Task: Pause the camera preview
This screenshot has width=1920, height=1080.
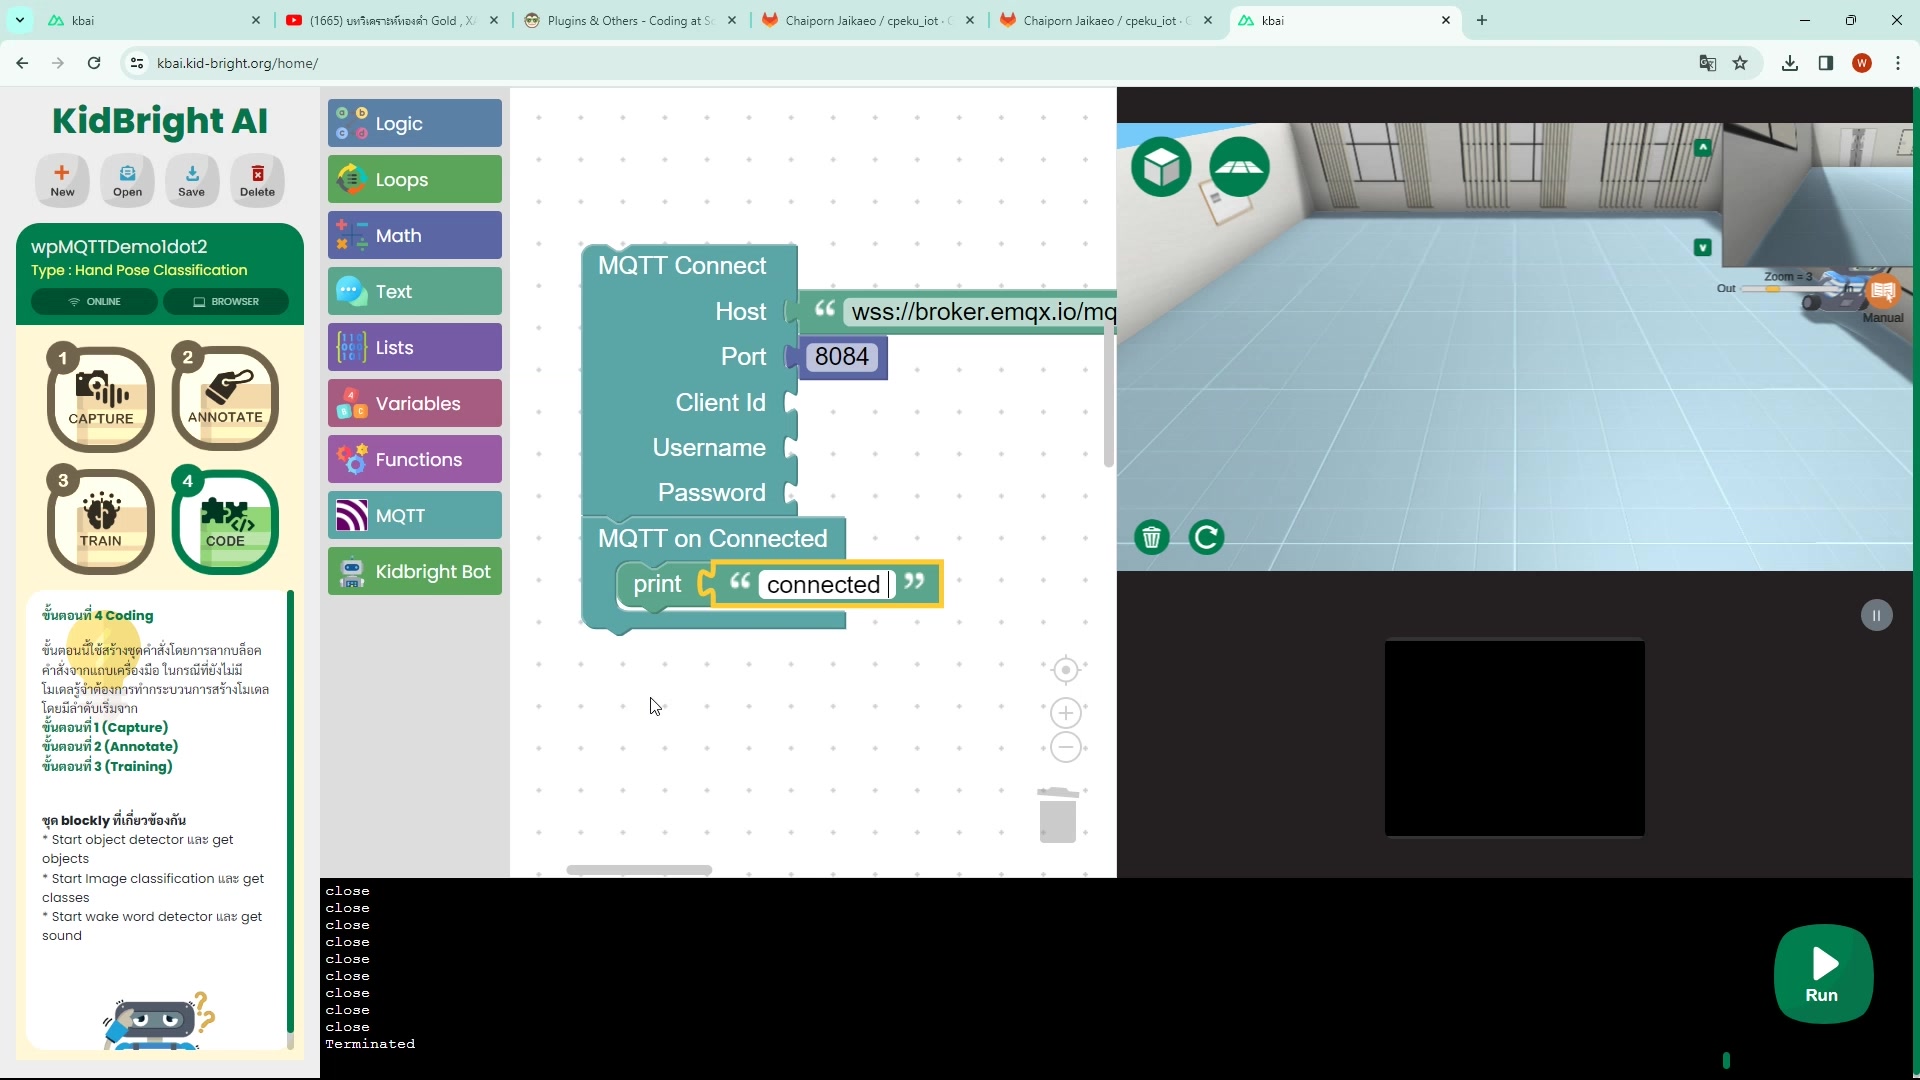Action: (1876, 616)
